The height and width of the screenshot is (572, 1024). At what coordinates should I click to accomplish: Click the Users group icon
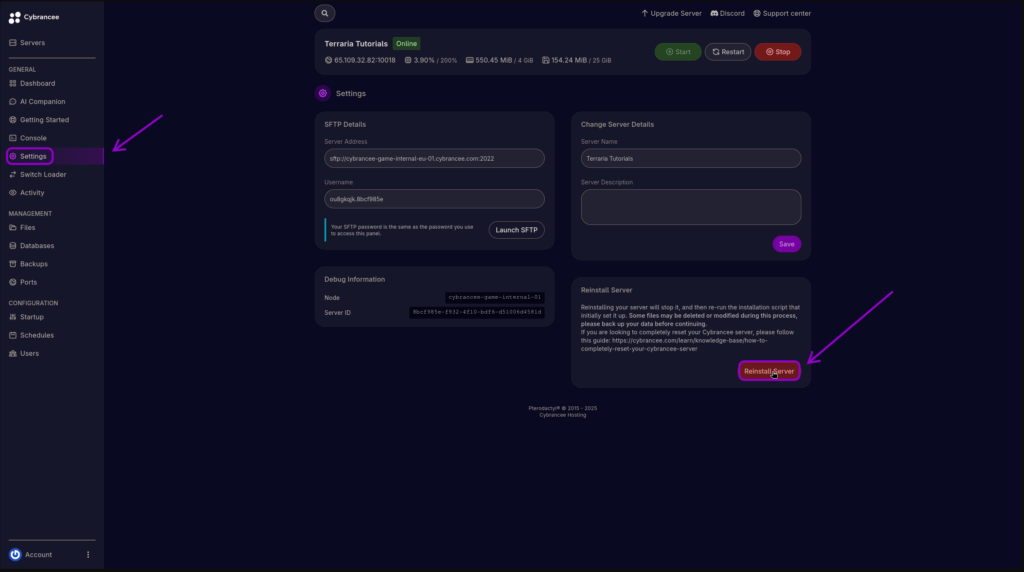click(x=12, y=353)
